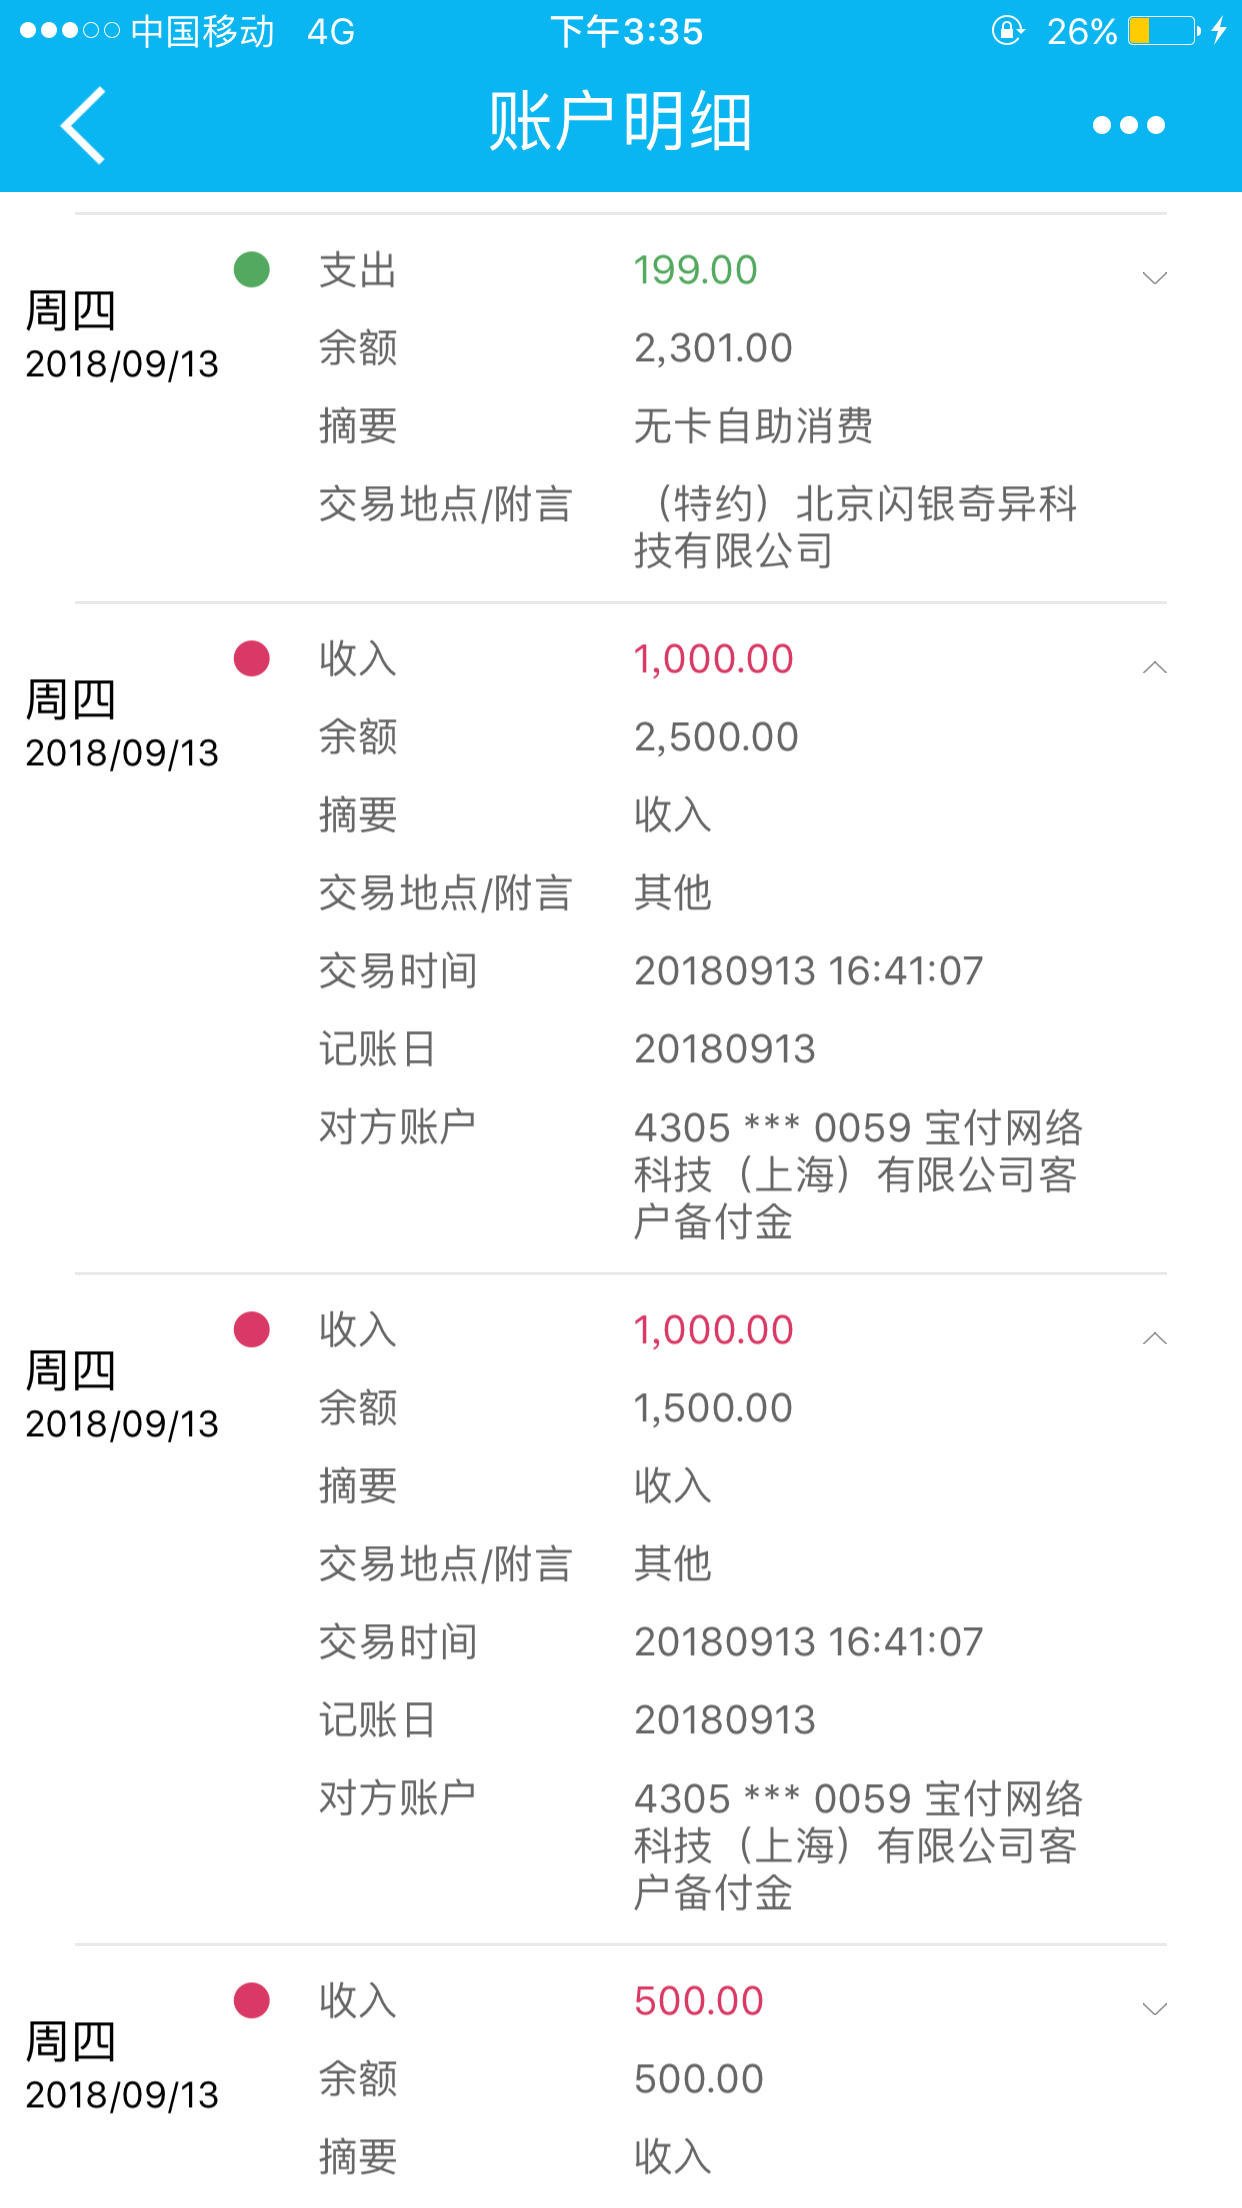The image size is (1242, 2208).
Task: Expand the 500.00 income entry
Action: (1154, 2009)
